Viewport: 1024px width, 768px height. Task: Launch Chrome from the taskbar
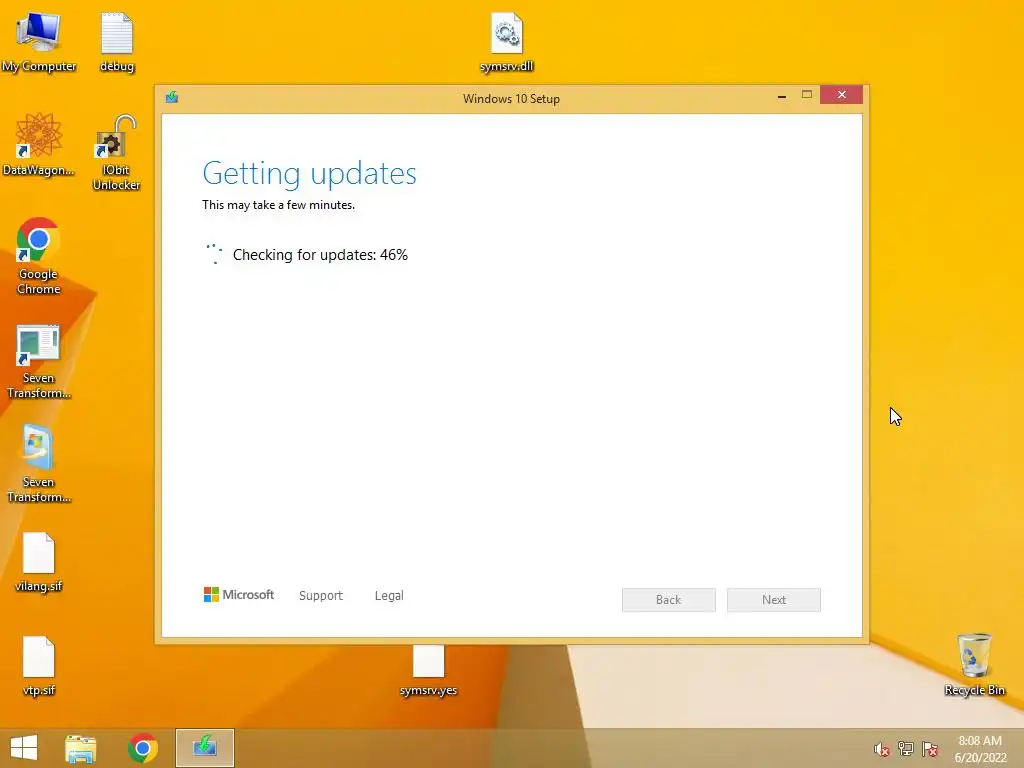142,748
